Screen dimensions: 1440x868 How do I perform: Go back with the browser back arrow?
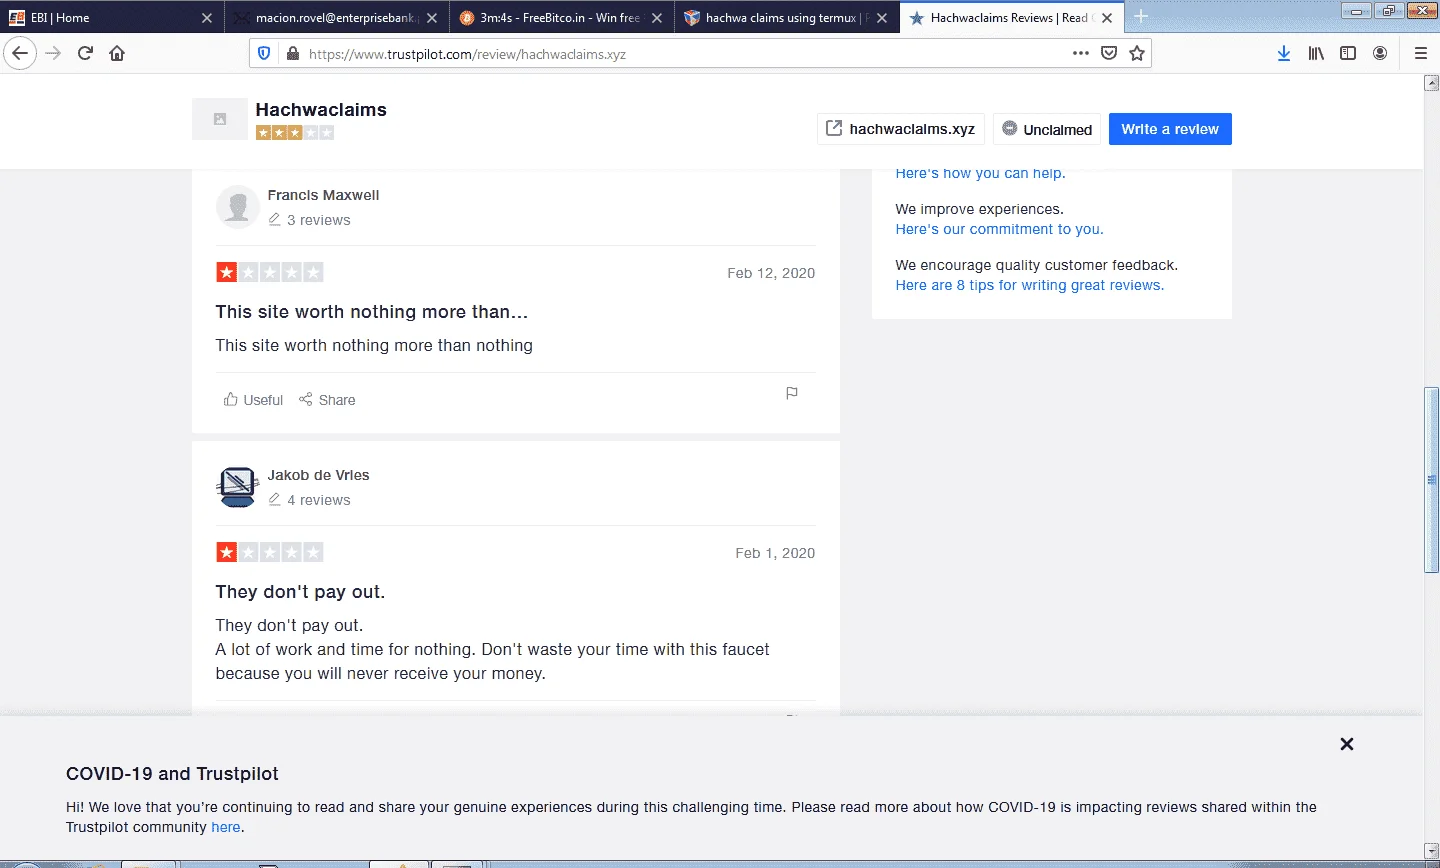click(x=20, y=54)
